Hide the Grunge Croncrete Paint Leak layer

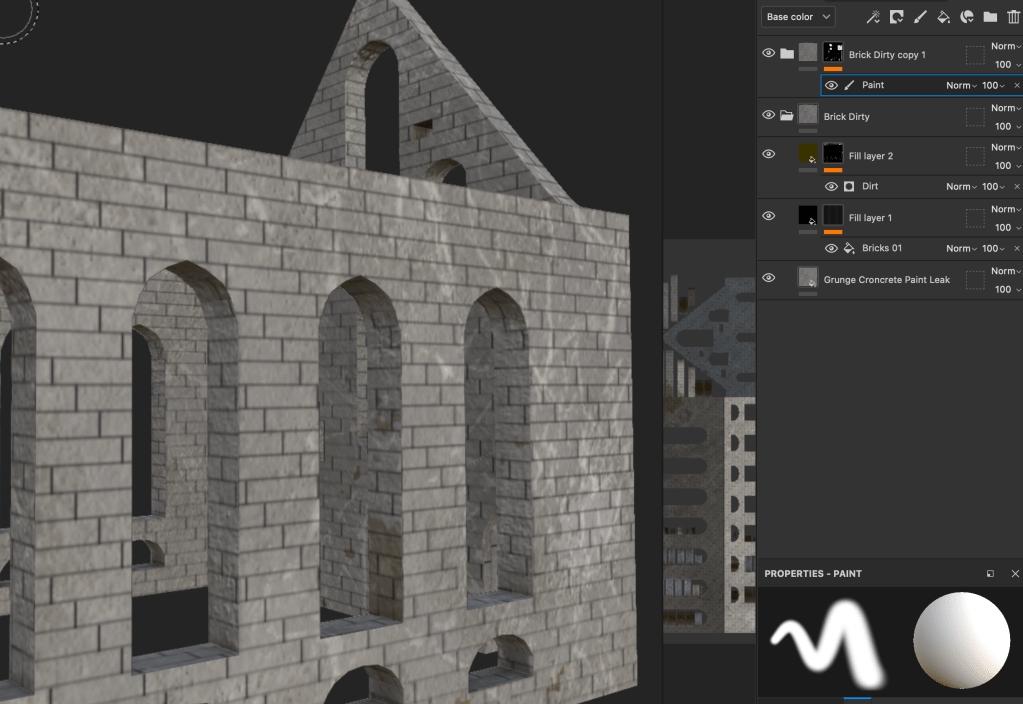[768, 279]
